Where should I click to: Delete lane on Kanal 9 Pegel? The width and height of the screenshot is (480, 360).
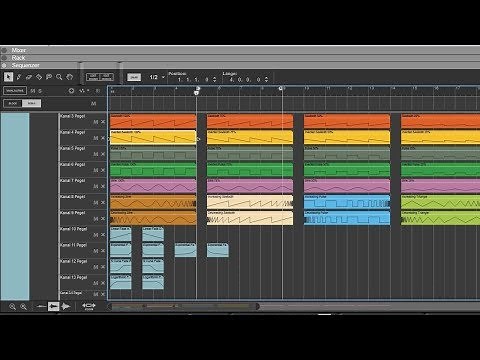(103, 219)
